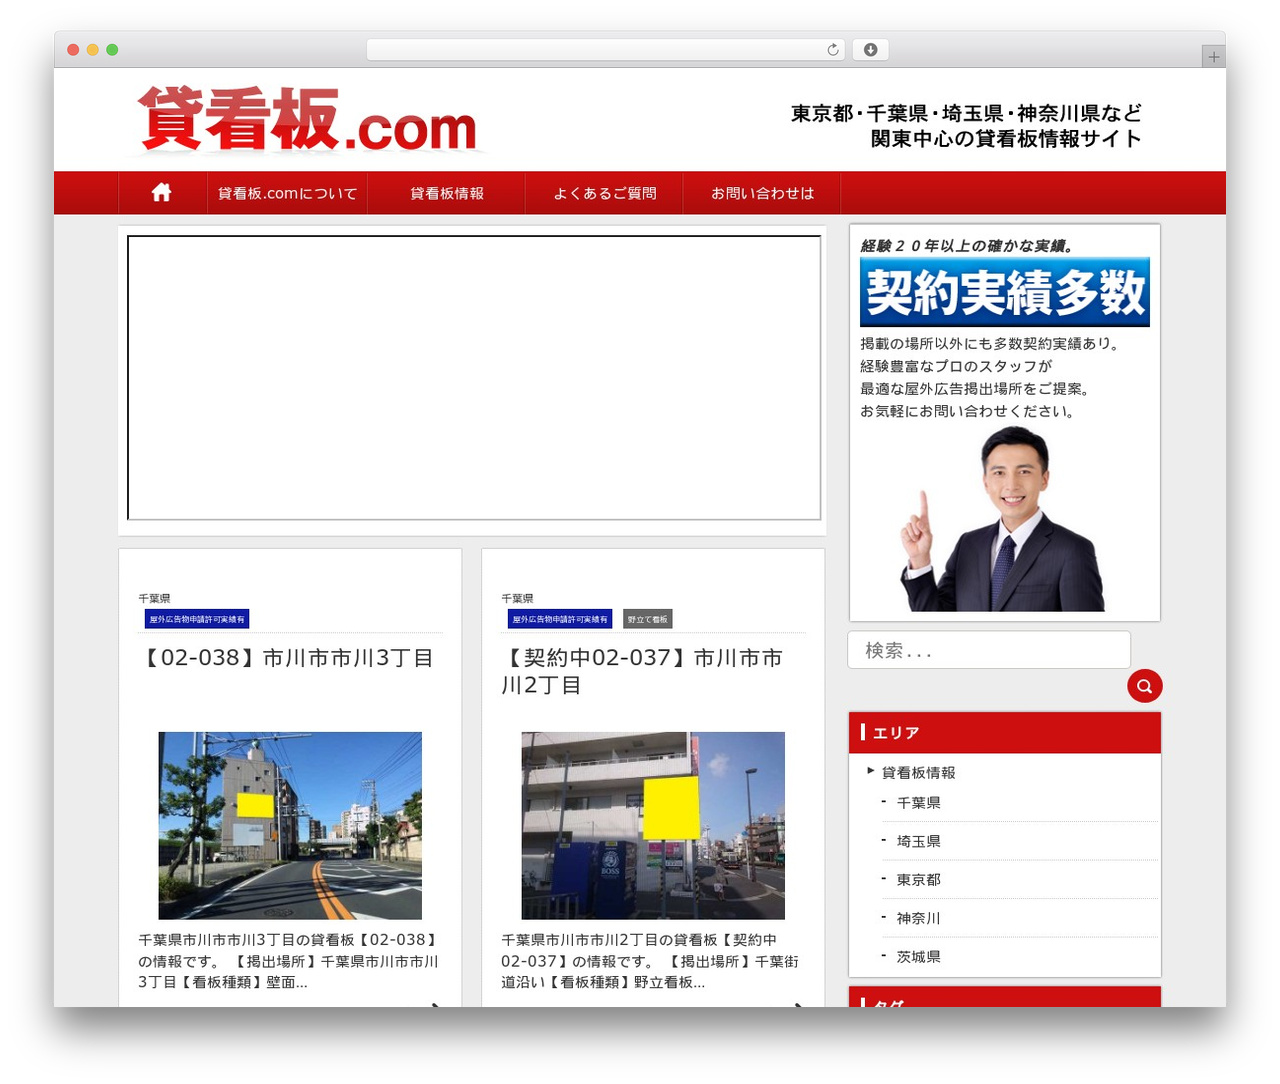The width and height of the screenshot is (1280, 1084).
Task: Open browser downloads arrow icon
Action: click(870, 50)
